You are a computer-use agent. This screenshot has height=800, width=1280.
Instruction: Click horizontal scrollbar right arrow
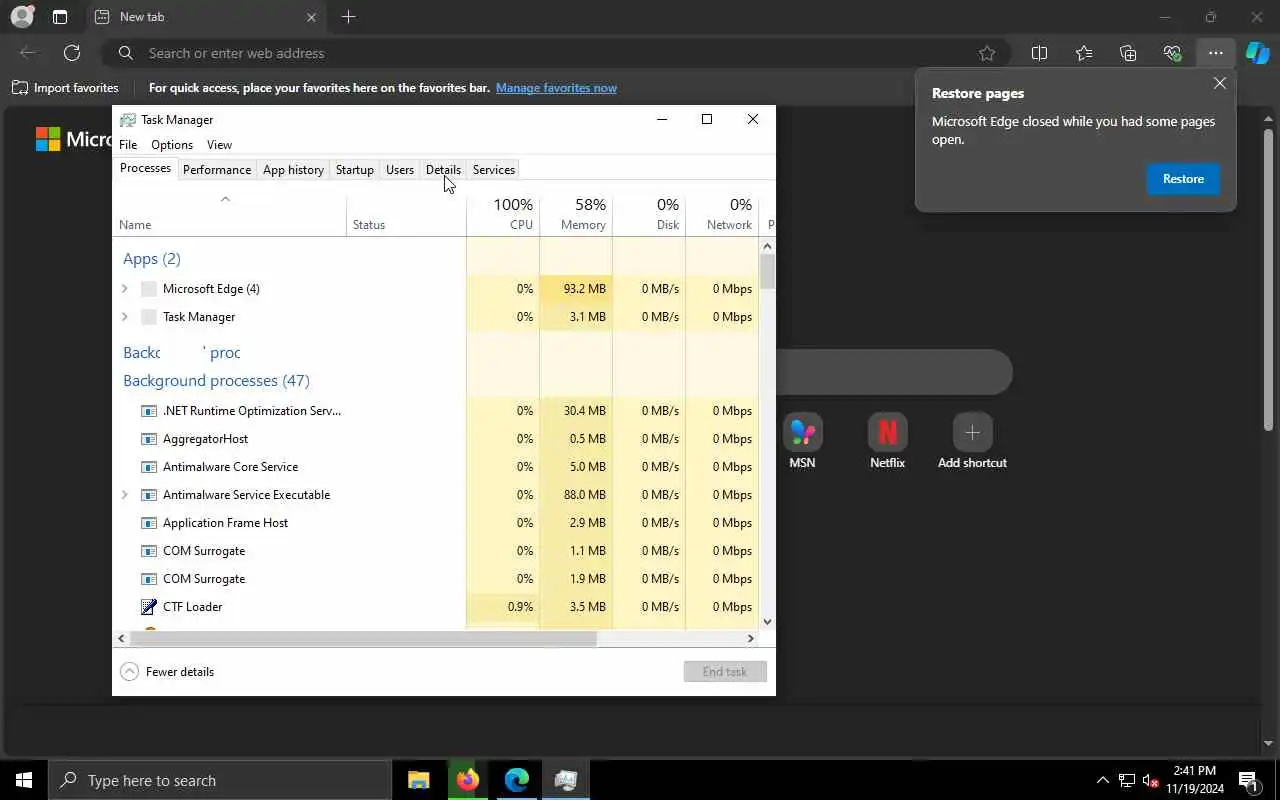point(750,638)
